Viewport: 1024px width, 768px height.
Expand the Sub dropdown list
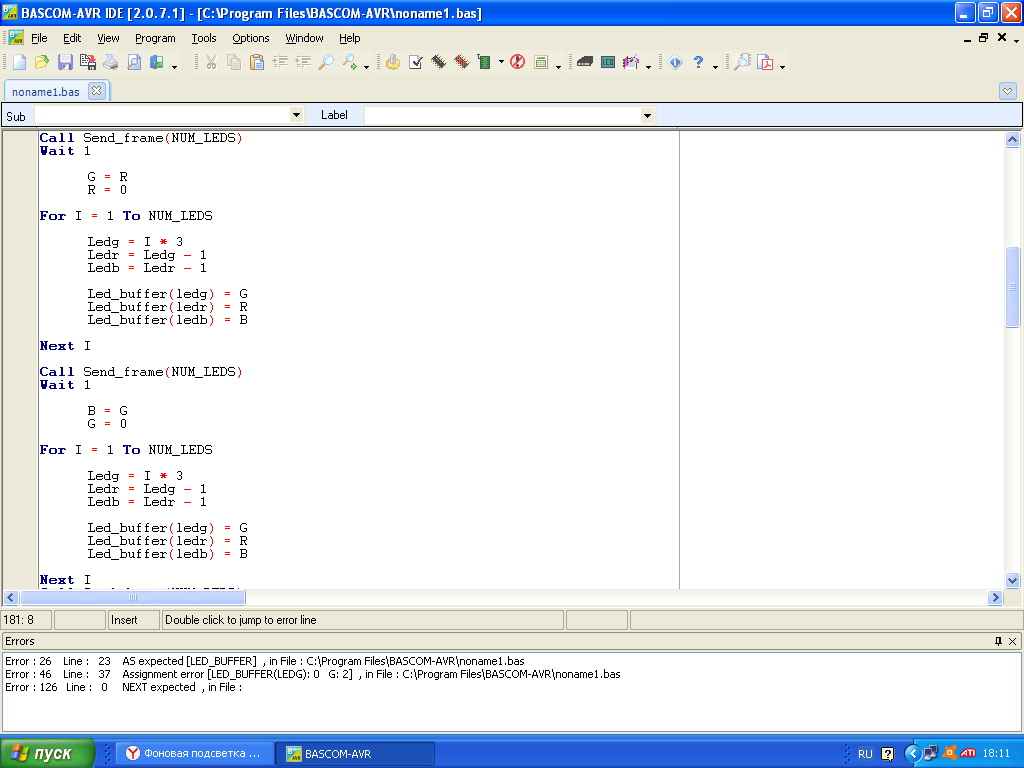295,116
